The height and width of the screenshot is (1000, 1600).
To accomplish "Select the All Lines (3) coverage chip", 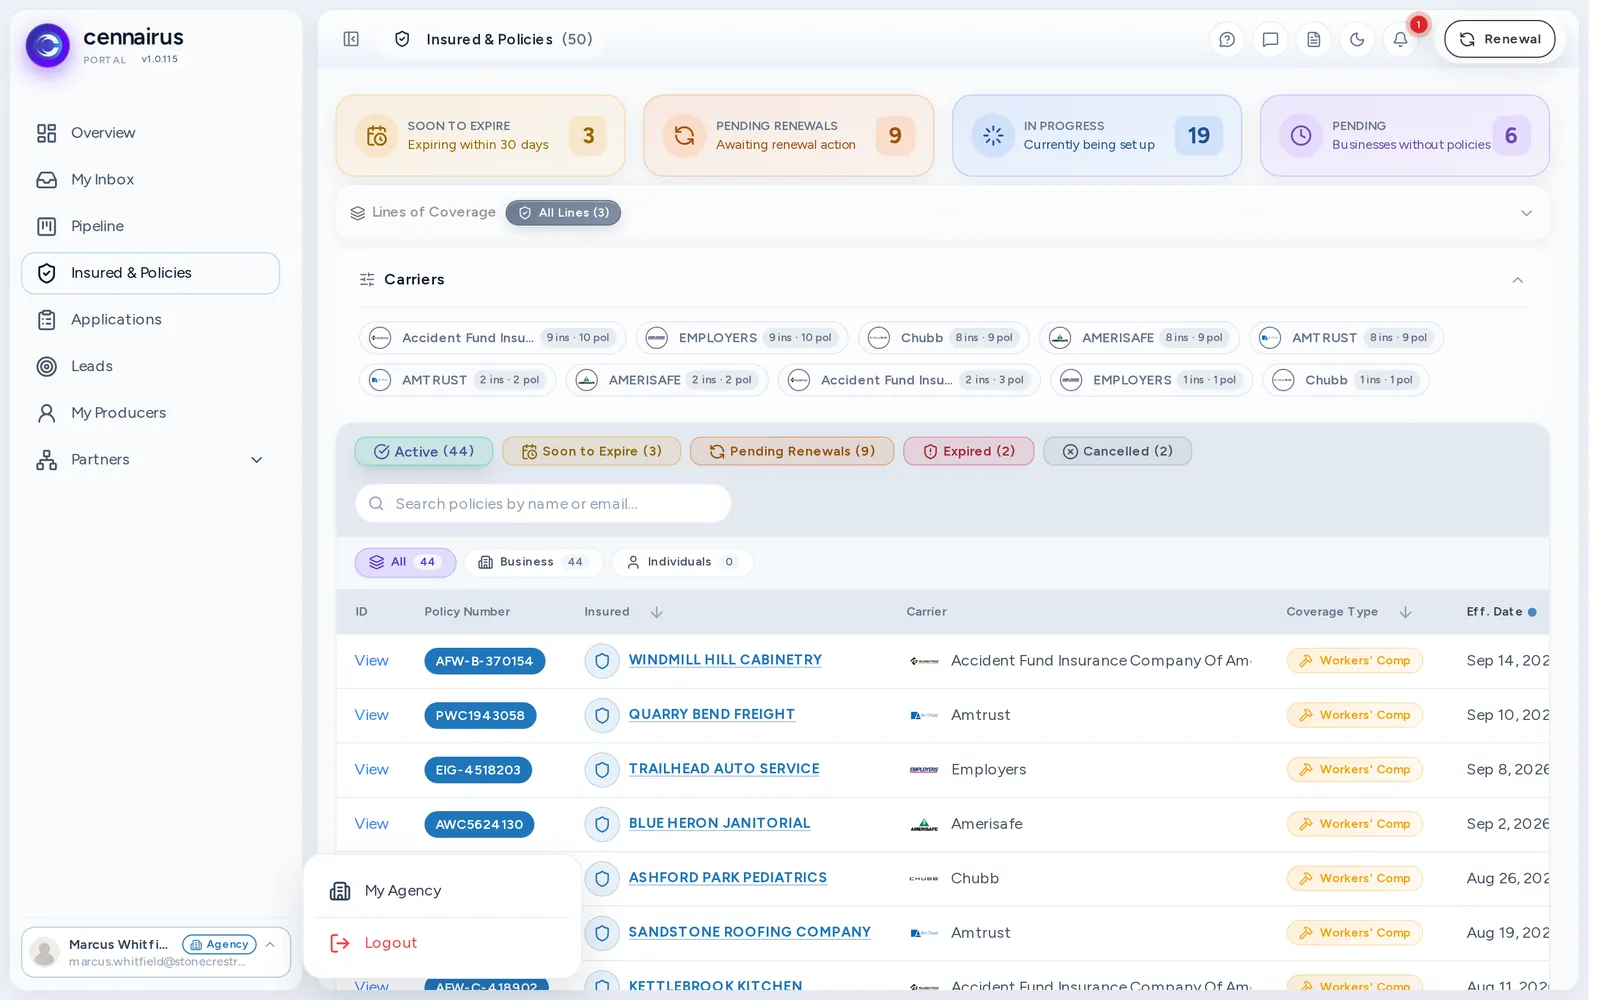I will click(x=563, y=213).
